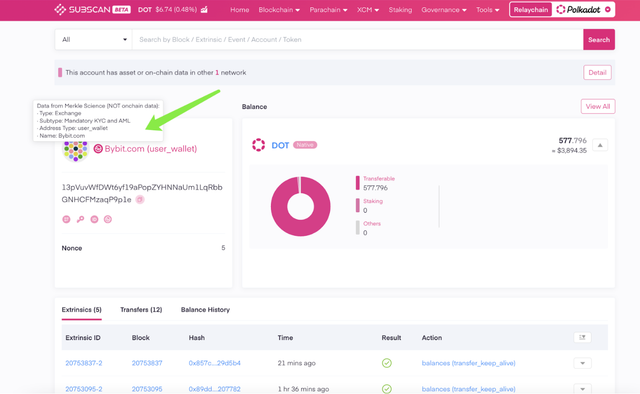The width and height of the screenshot is (640, 394).
Task: Click the Others color swatch
Action: point(358,228)
